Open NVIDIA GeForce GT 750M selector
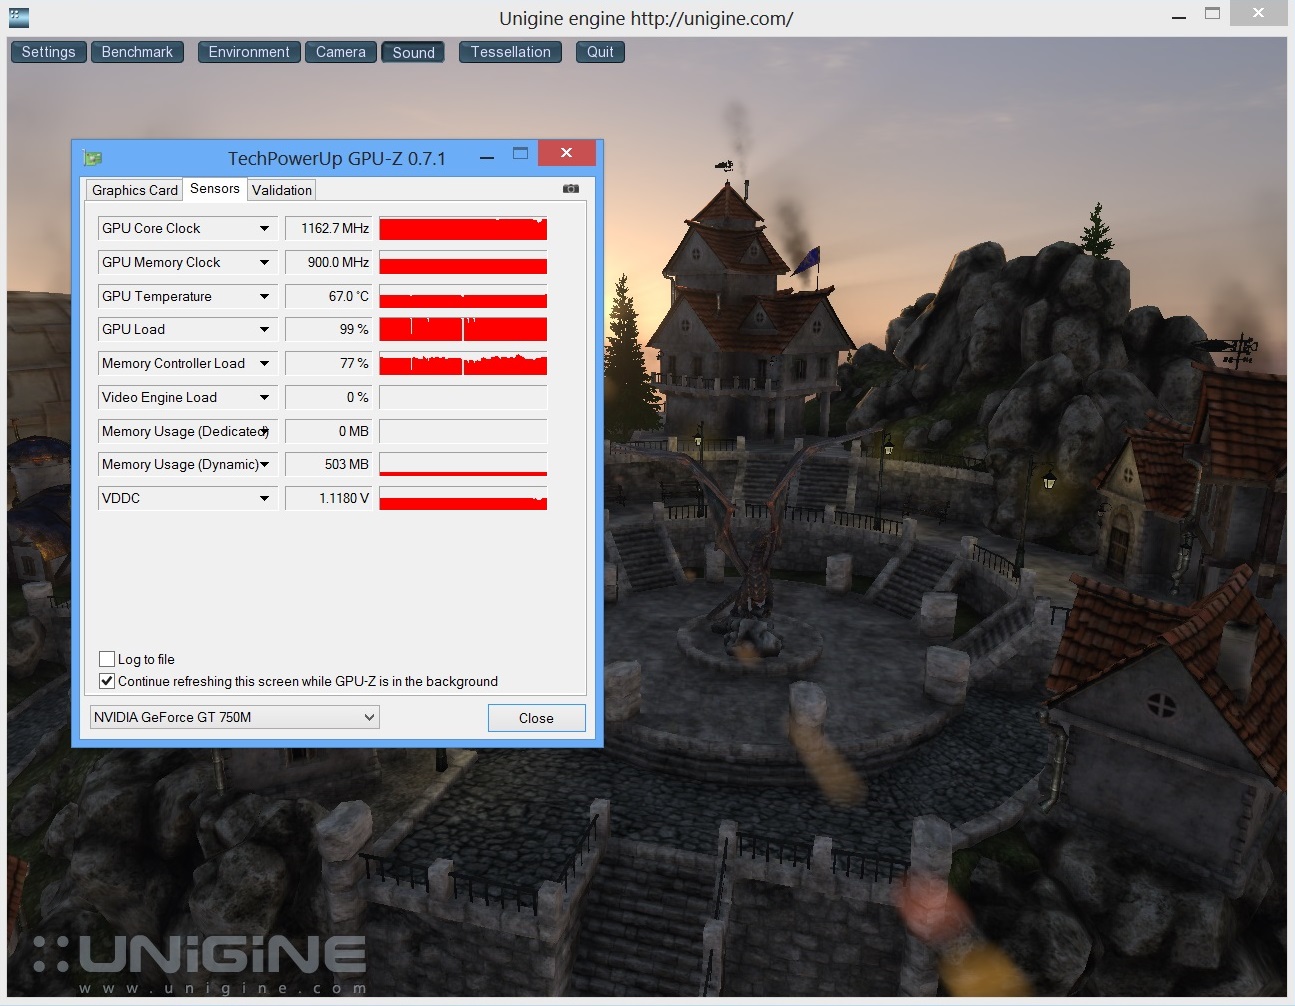Viewport: 1295px width, 1006px height. click(x=234, y=717)
